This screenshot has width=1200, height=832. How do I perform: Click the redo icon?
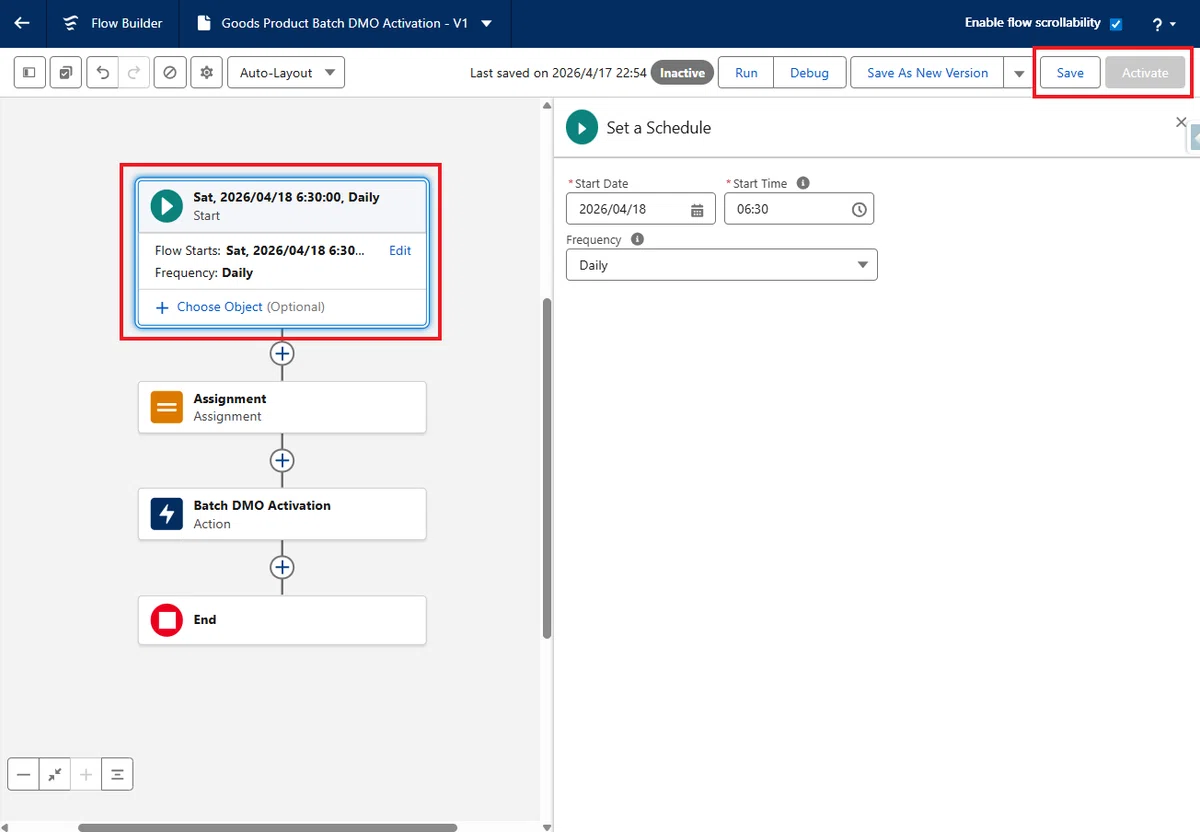[x=135, y=73]
